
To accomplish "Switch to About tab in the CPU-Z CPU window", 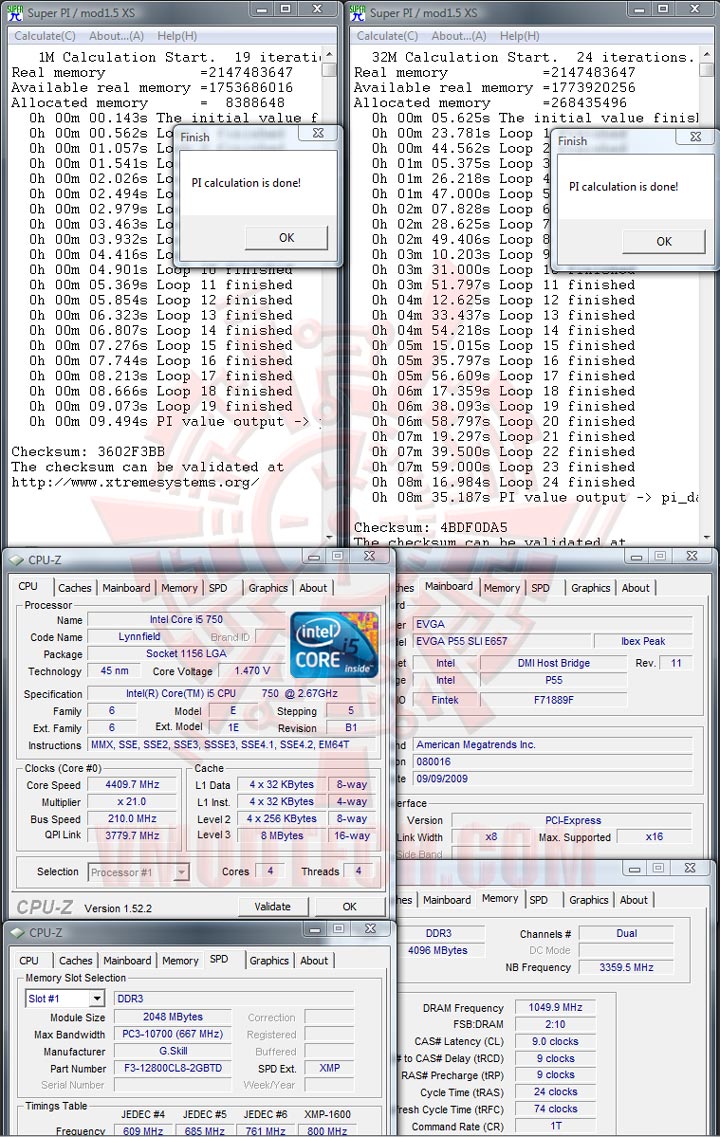I will click(x=313, y=588).
